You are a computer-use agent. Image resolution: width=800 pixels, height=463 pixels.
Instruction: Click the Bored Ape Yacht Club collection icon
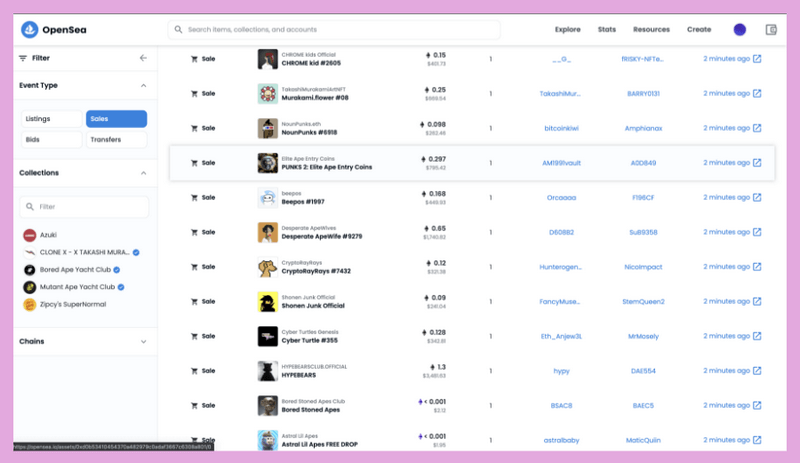pyautogui.click(x=30, y=270)
